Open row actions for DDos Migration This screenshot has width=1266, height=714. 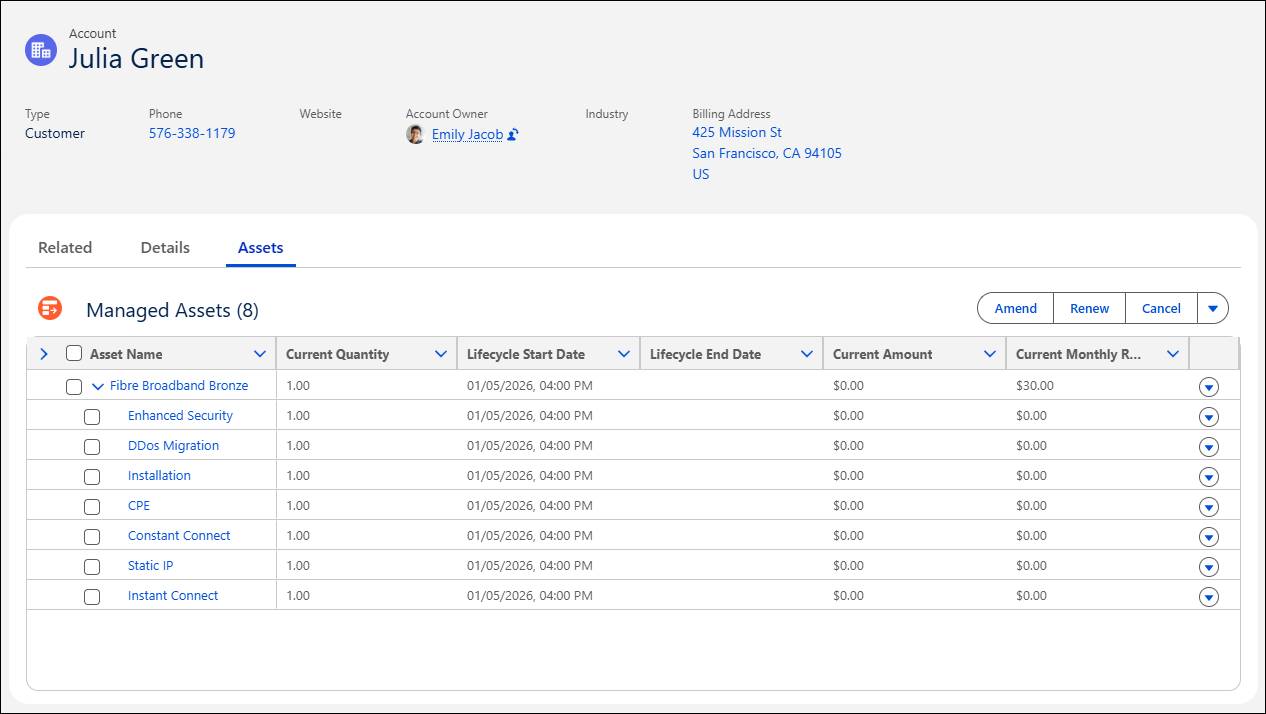(x=1209, y=447)
